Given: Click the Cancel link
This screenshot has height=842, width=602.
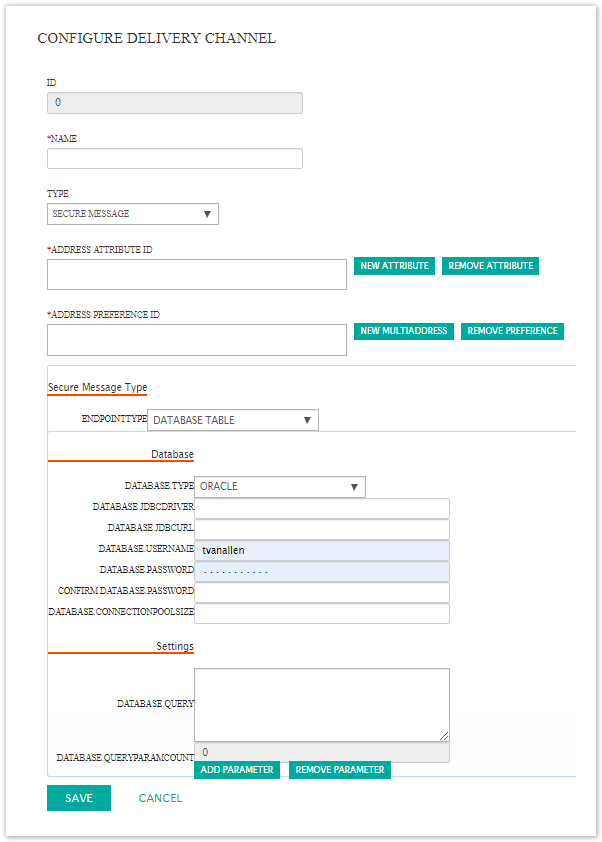Looking at the screenshot, I should pos(160,798).
